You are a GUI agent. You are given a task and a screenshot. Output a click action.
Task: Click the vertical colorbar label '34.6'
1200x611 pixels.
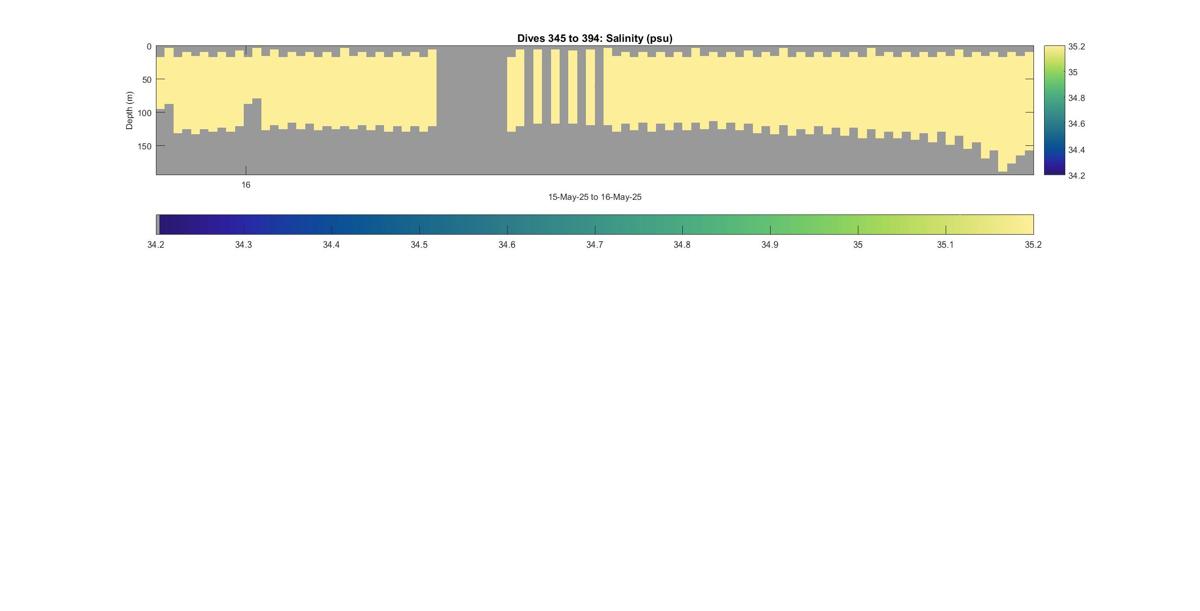[x=1076, y=124]
